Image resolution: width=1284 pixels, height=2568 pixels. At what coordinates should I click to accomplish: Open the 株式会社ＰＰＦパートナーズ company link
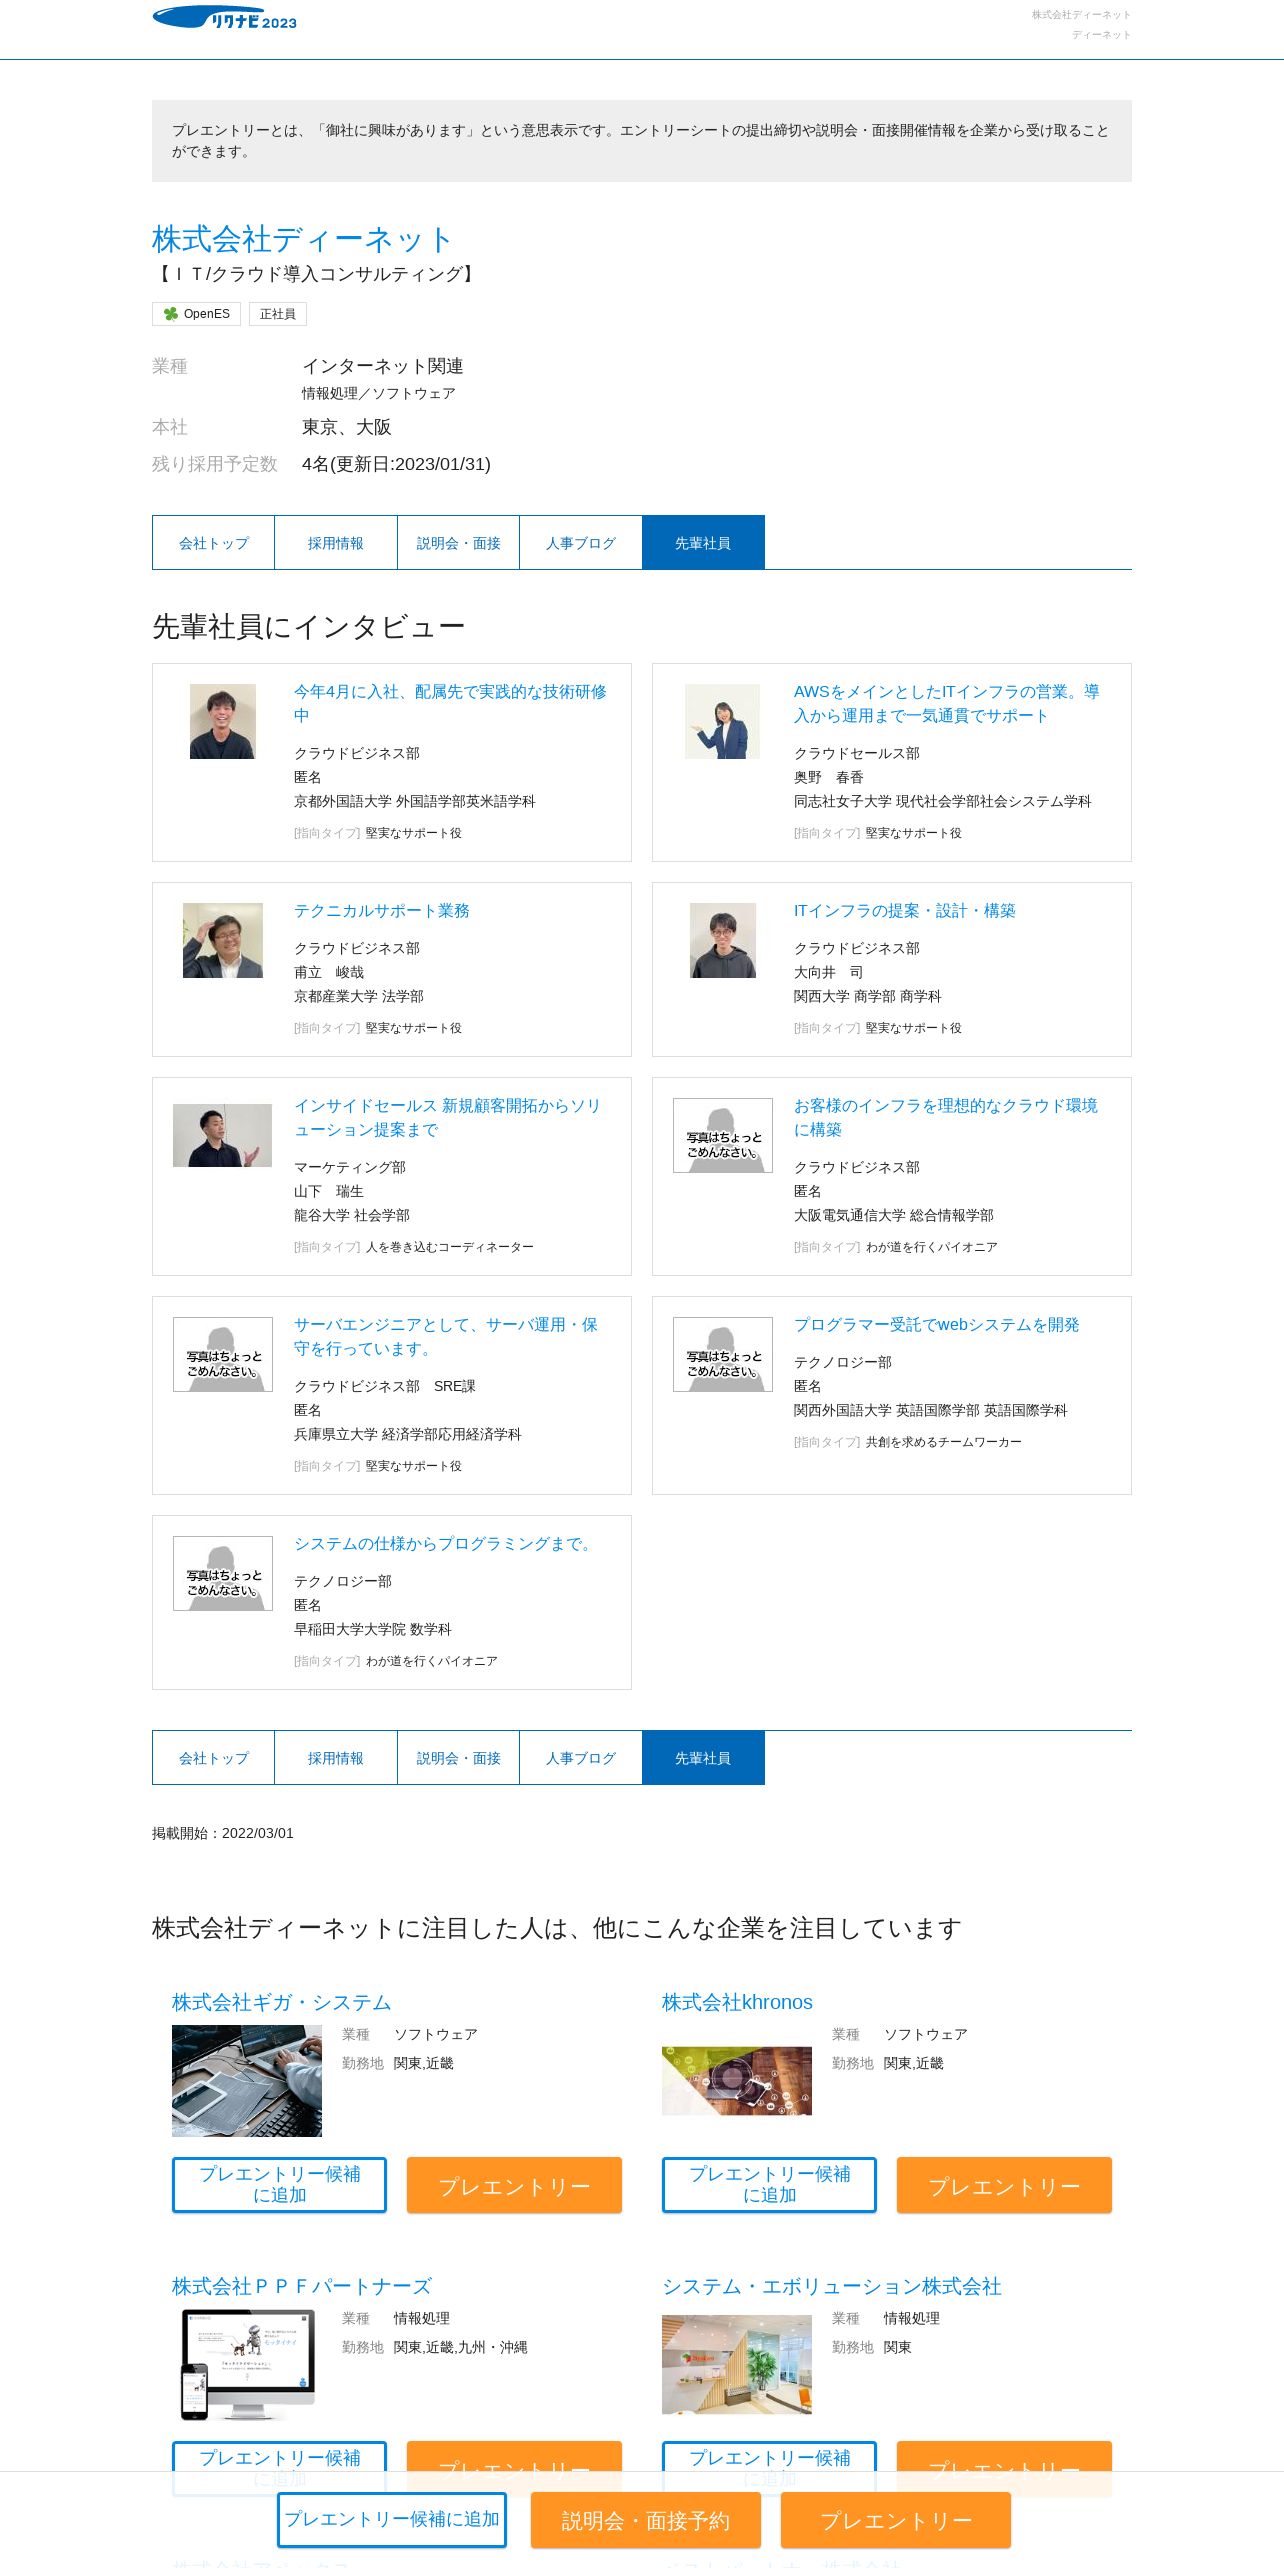click(x=302, y=2286)
